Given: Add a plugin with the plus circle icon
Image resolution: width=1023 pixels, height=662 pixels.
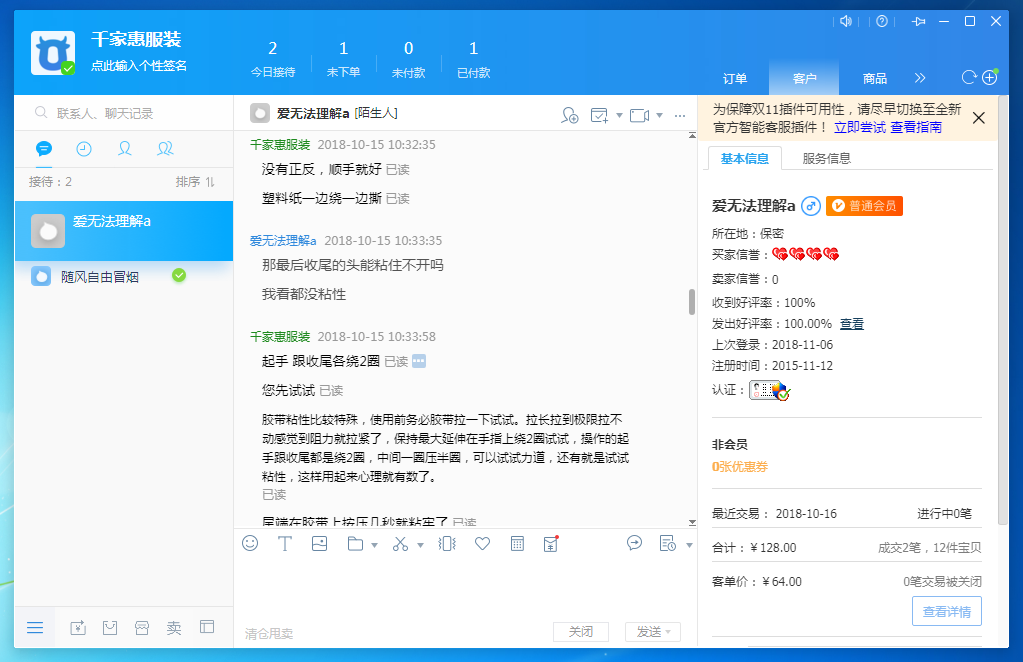Looking at the screenshot, I should [x=990, y=78].
